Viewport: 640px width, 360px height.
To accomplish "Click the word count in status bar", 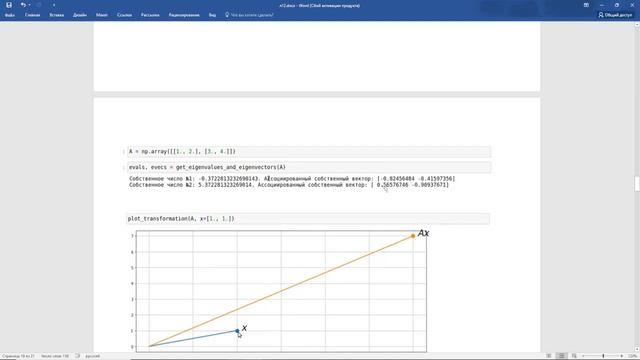I will coord(55,356).
